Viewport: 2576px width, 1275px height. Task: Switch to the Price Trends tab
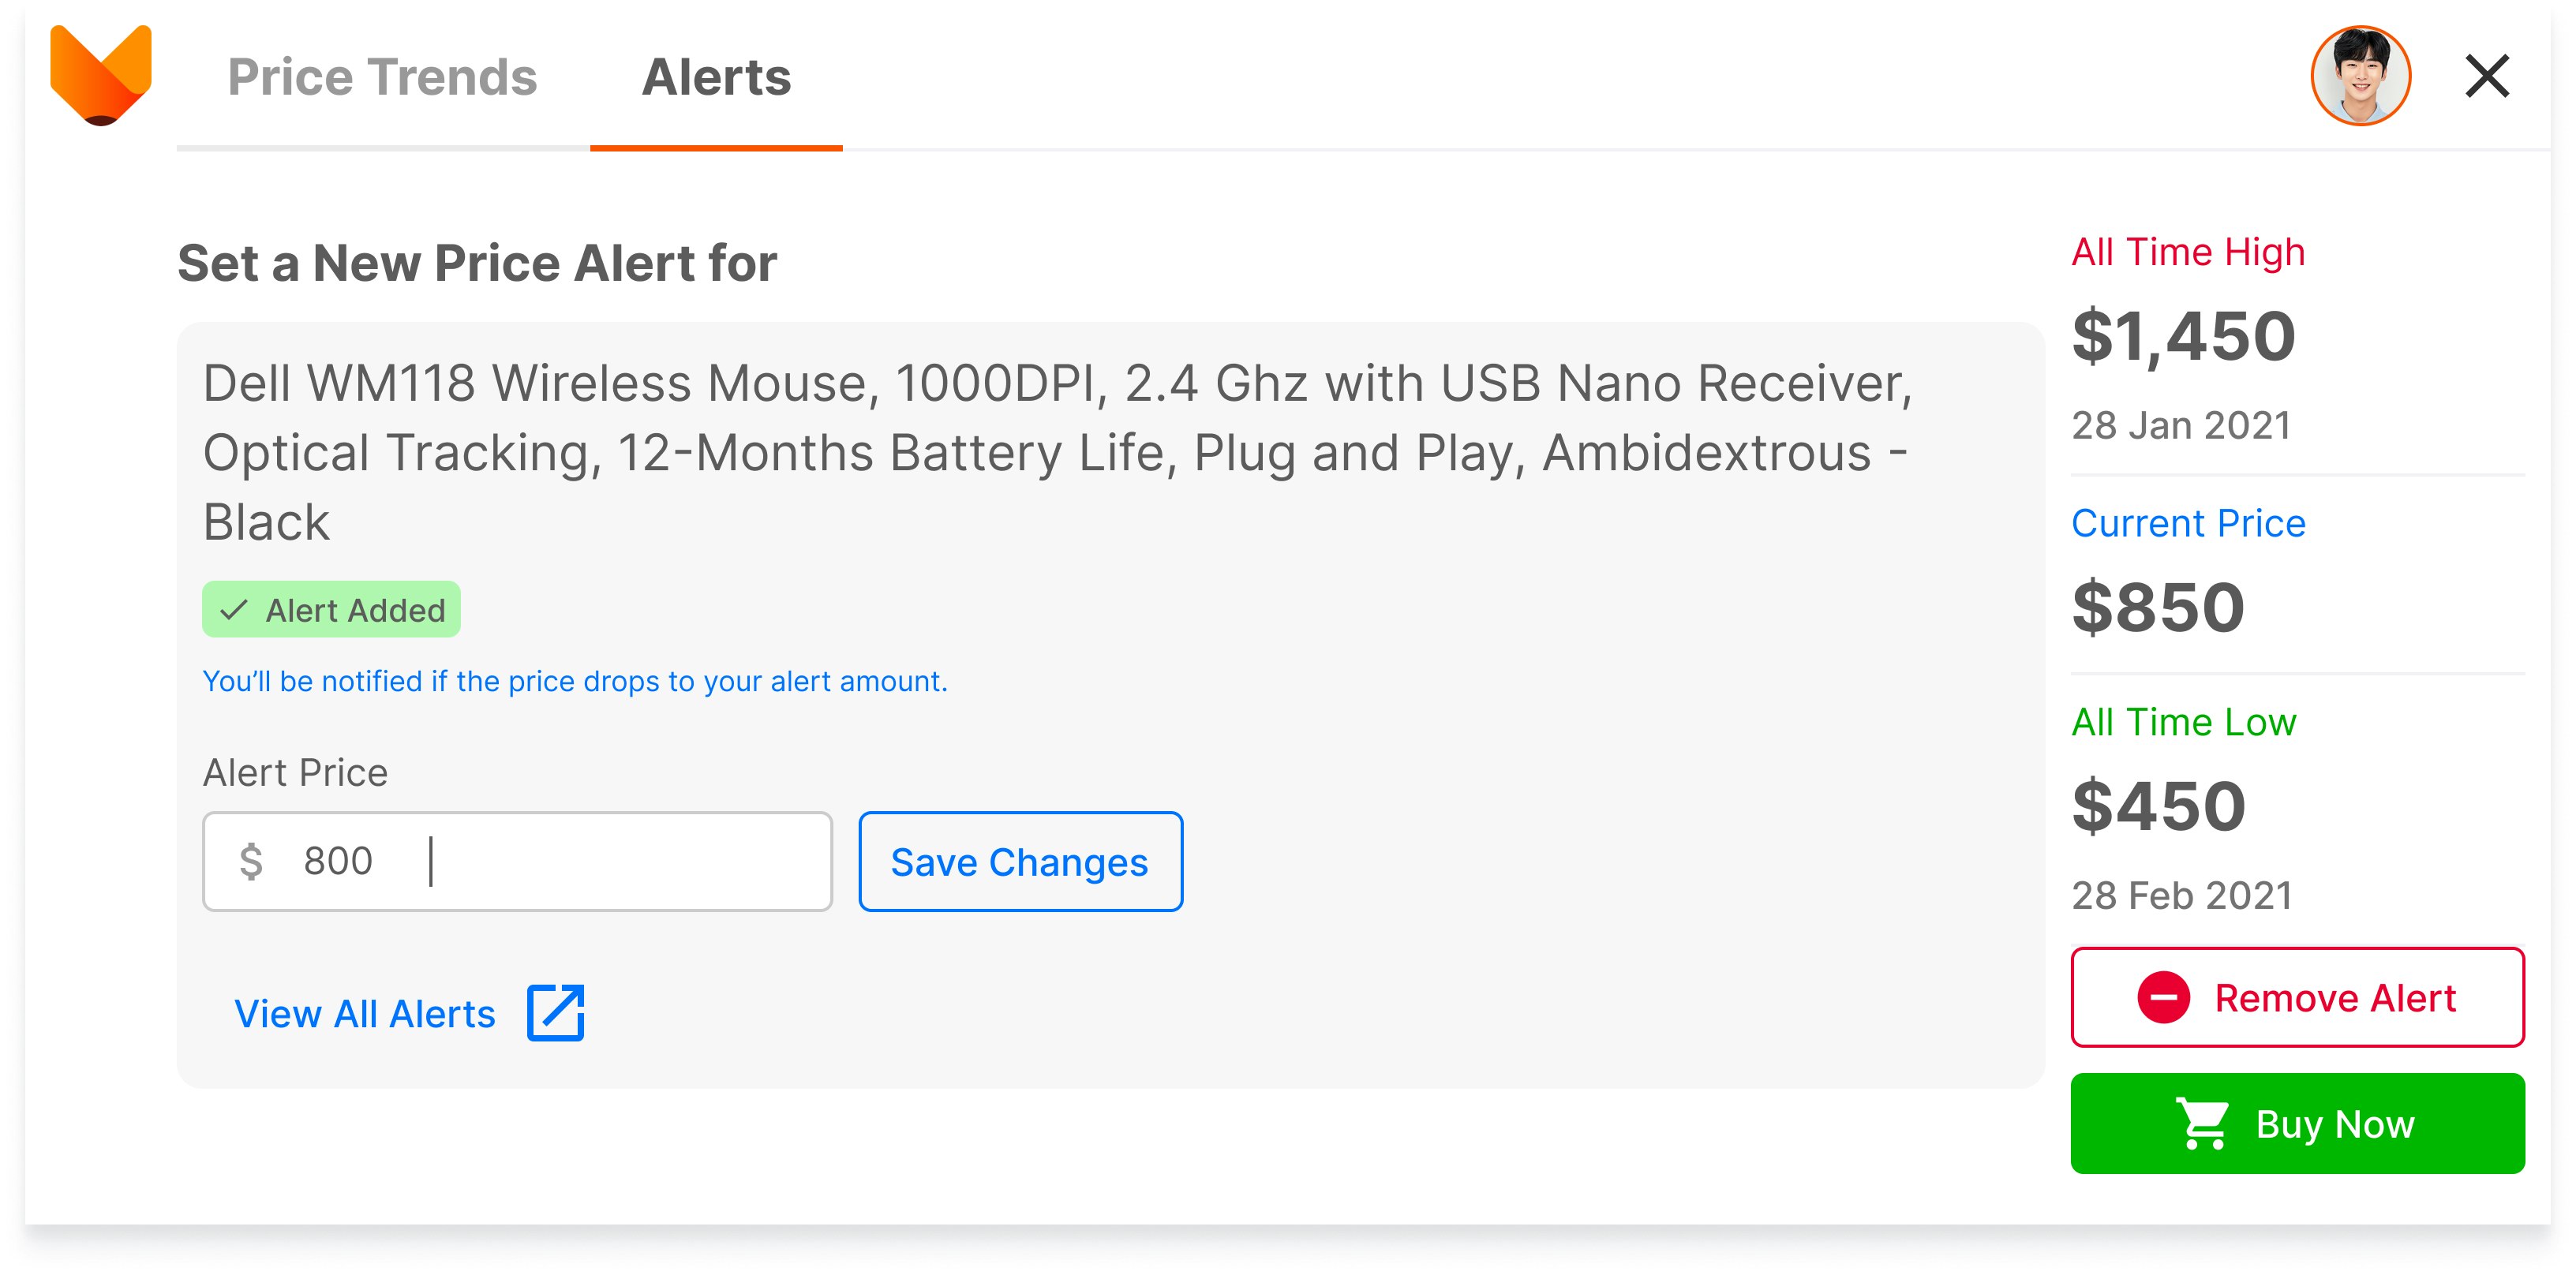tap(382, 77)
